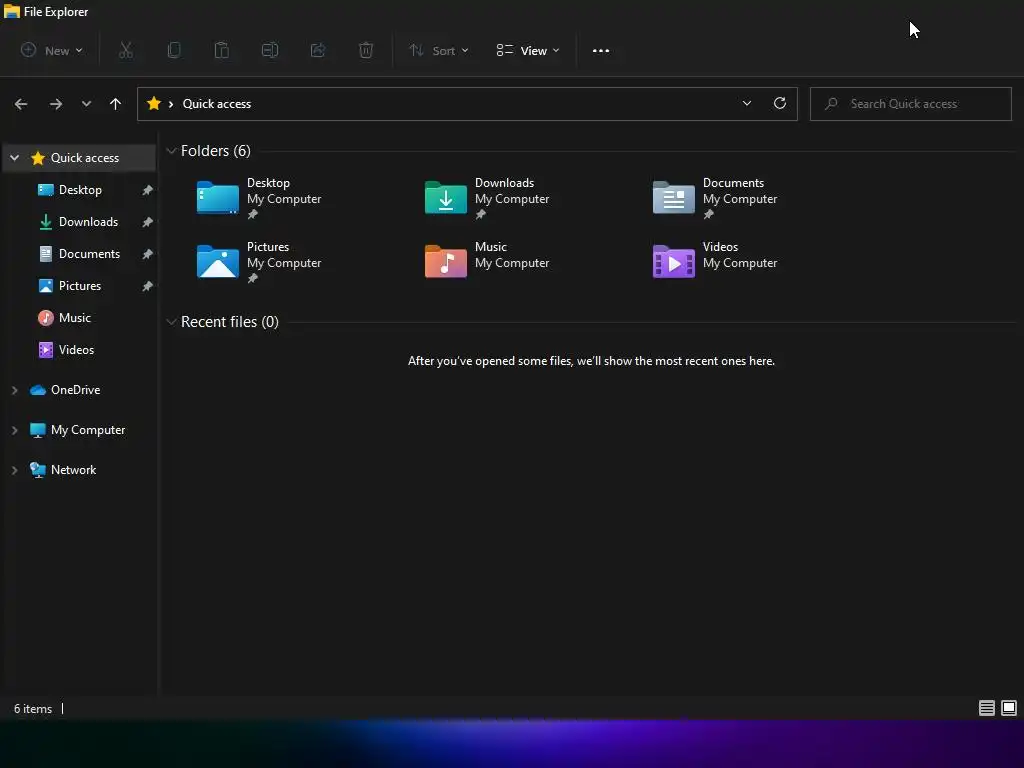
Task: Click pin icon next to sidebar Desktop
Action: click(x=148, y=190)
